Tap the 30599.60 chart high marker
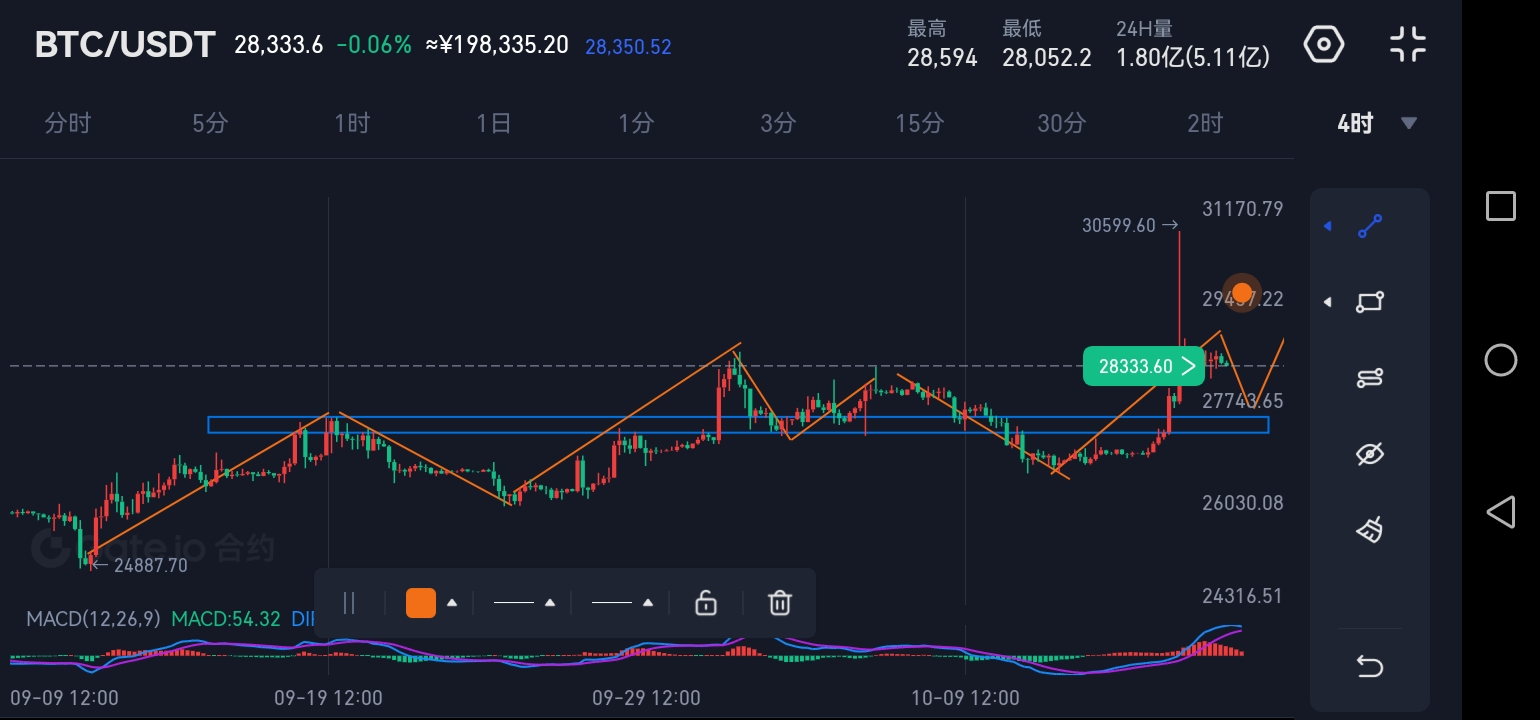 click(1132, 225)
